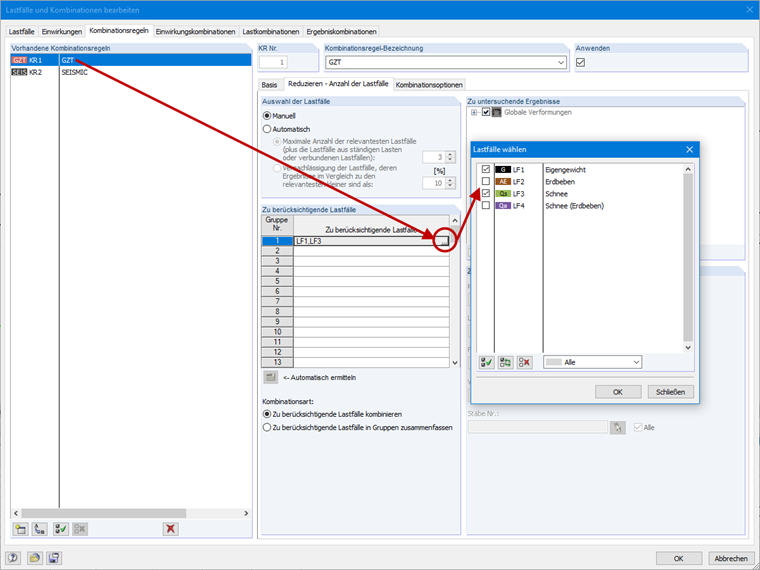Toggle the Globale Verformungen checkbox

pos(486,112)
